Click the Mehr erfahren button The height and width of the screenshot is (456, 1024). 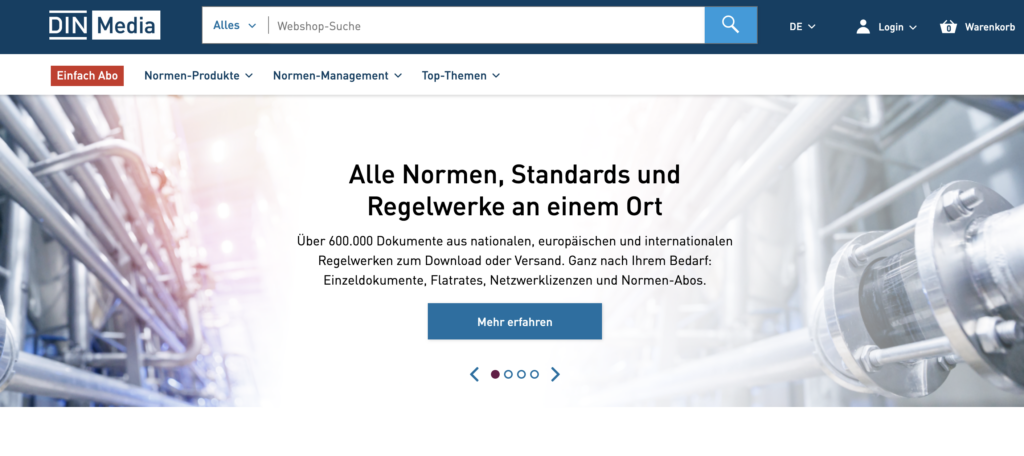pyautogui.click(x=515, y=321)
